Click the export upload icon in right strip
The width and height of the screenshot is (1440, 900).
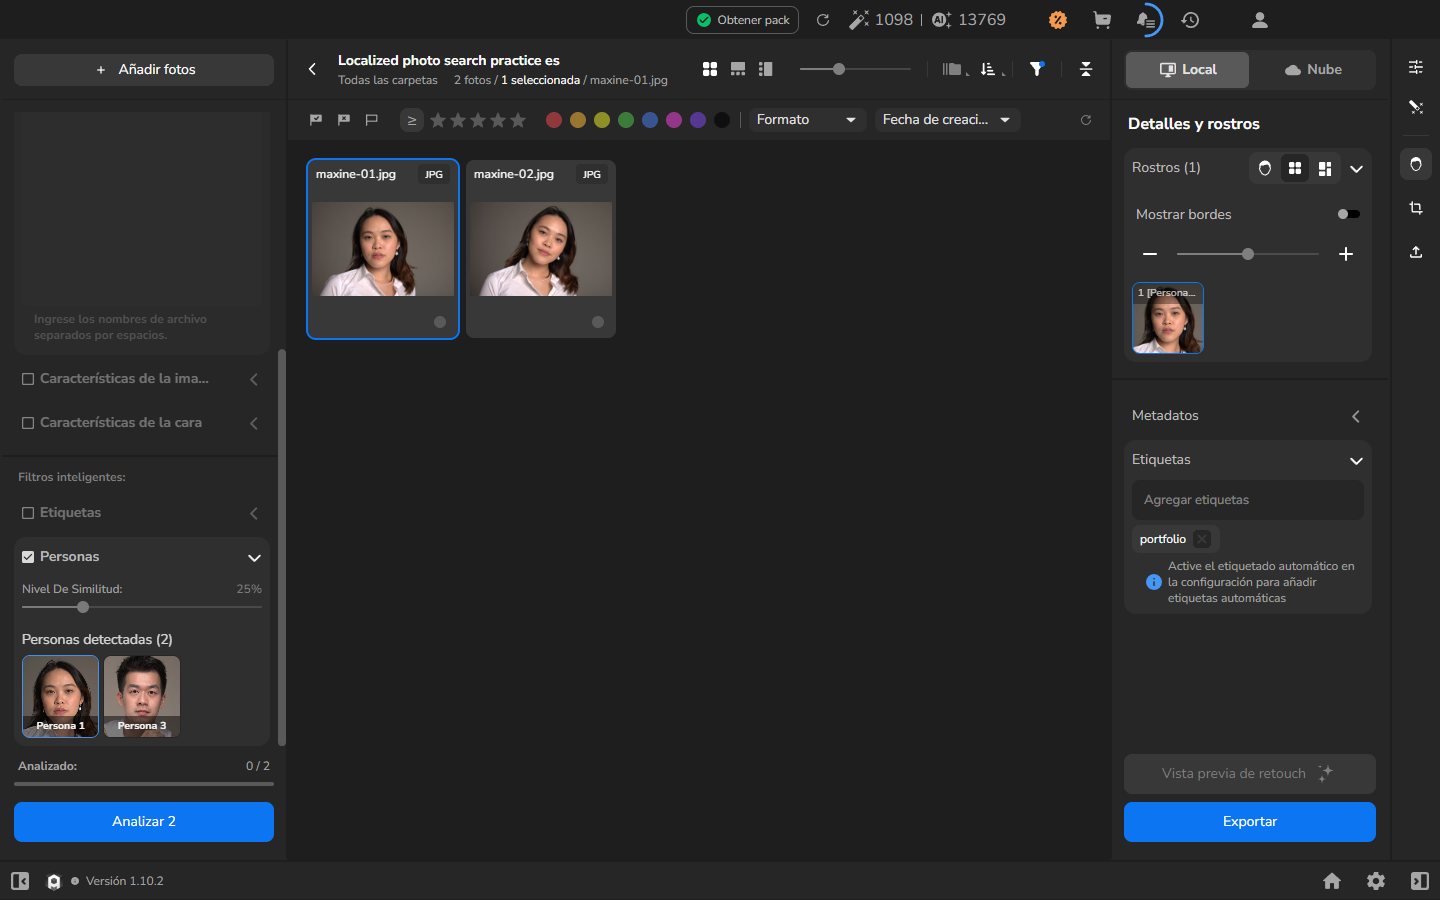1416,252
